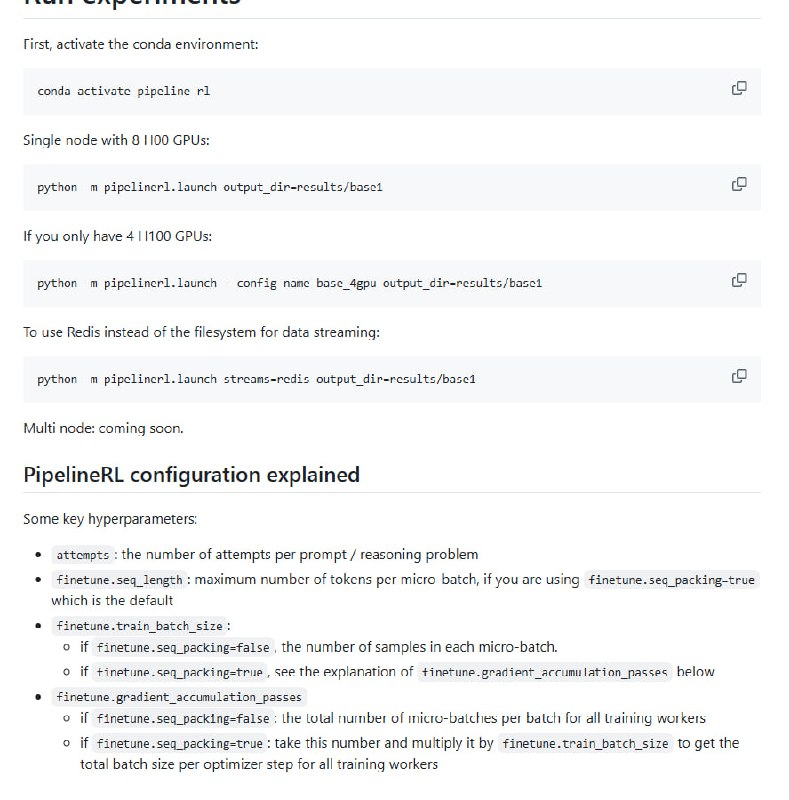Click the 'finetune.train_batch_size' top-level bullet label
Screen dimensions: 790x800
pyautogui.click(x=141, y=626)
